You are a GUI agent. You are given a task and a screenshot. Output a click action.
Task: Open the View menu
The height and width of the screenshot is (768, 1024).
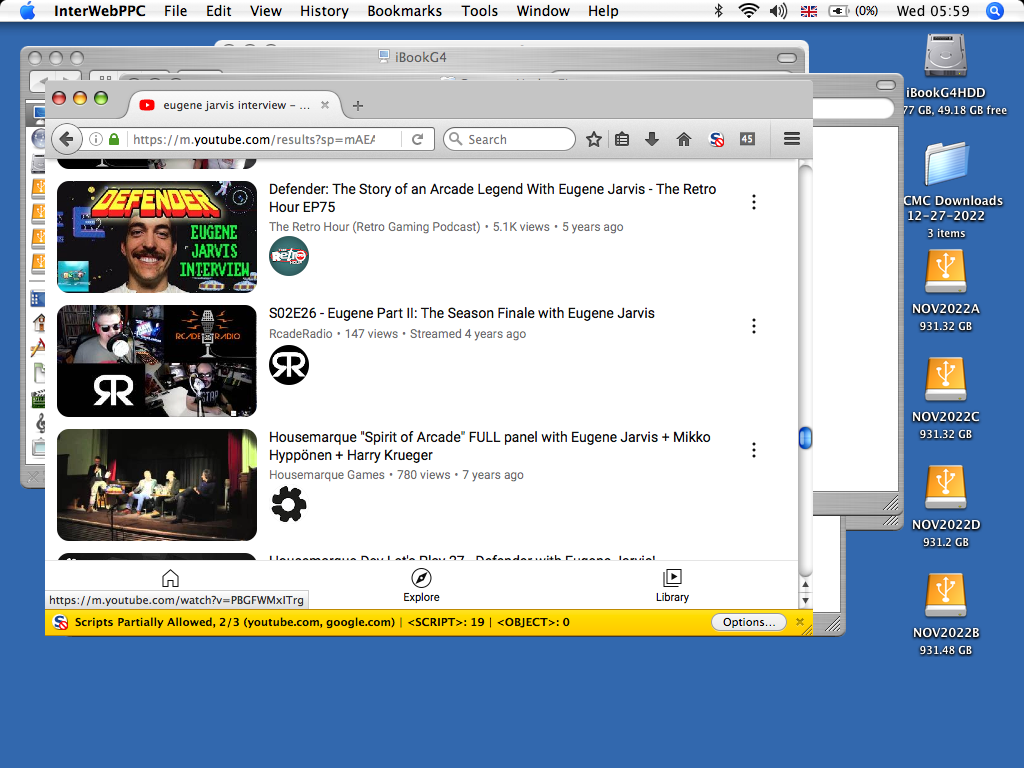point(266,11)
